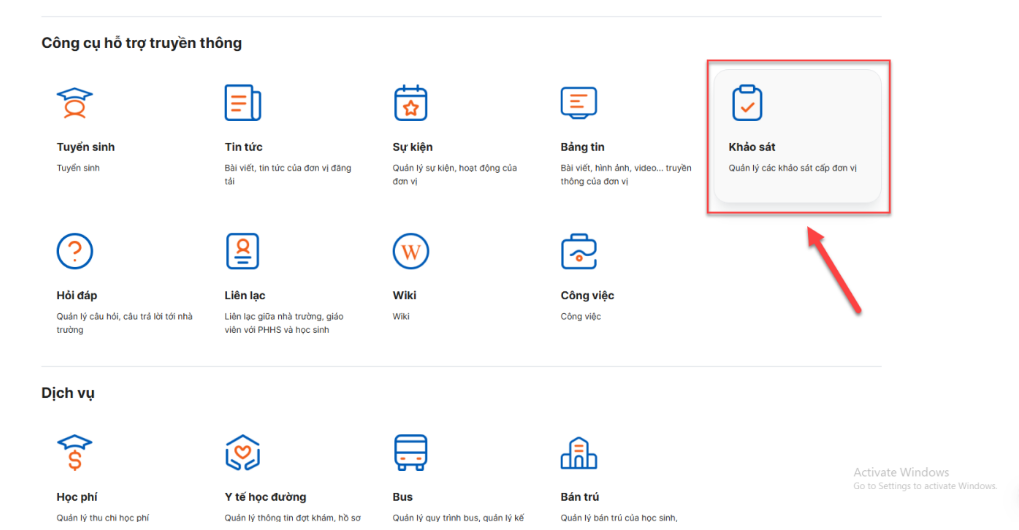Viewport: 1019px width, 530px height.
Task: Click the Tuyển sinh title text
Action: (x=86, y=147)
